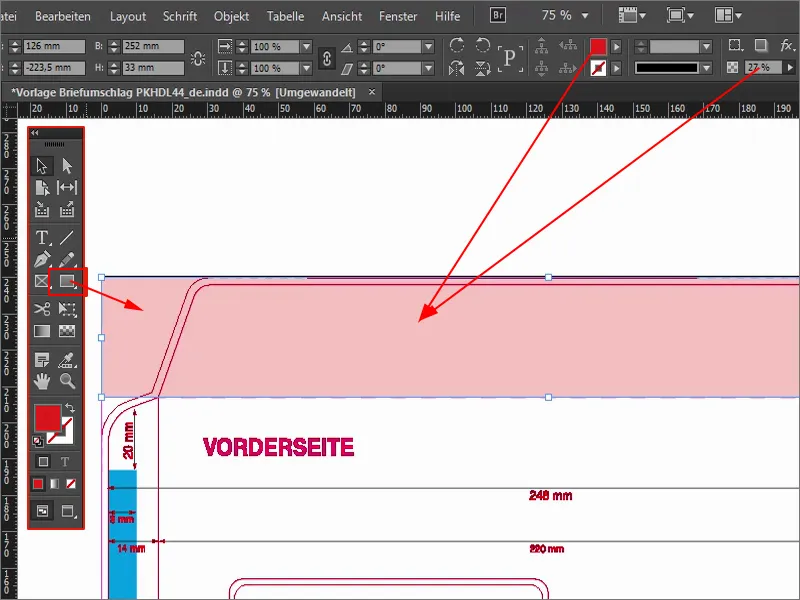Swap fill and stroke colors
This screenshot has height=600, width=800.
point(70,408)
